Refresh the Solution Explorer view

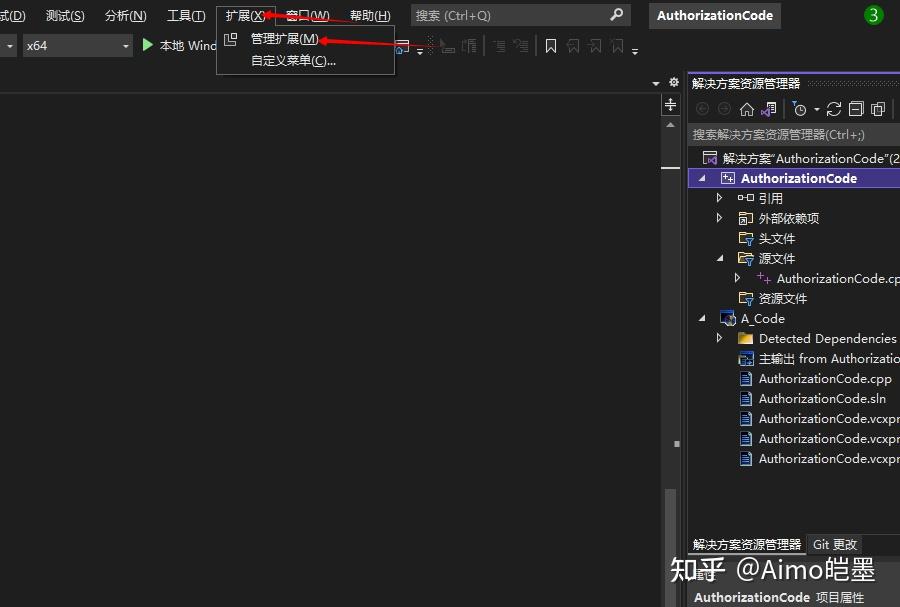833,108
